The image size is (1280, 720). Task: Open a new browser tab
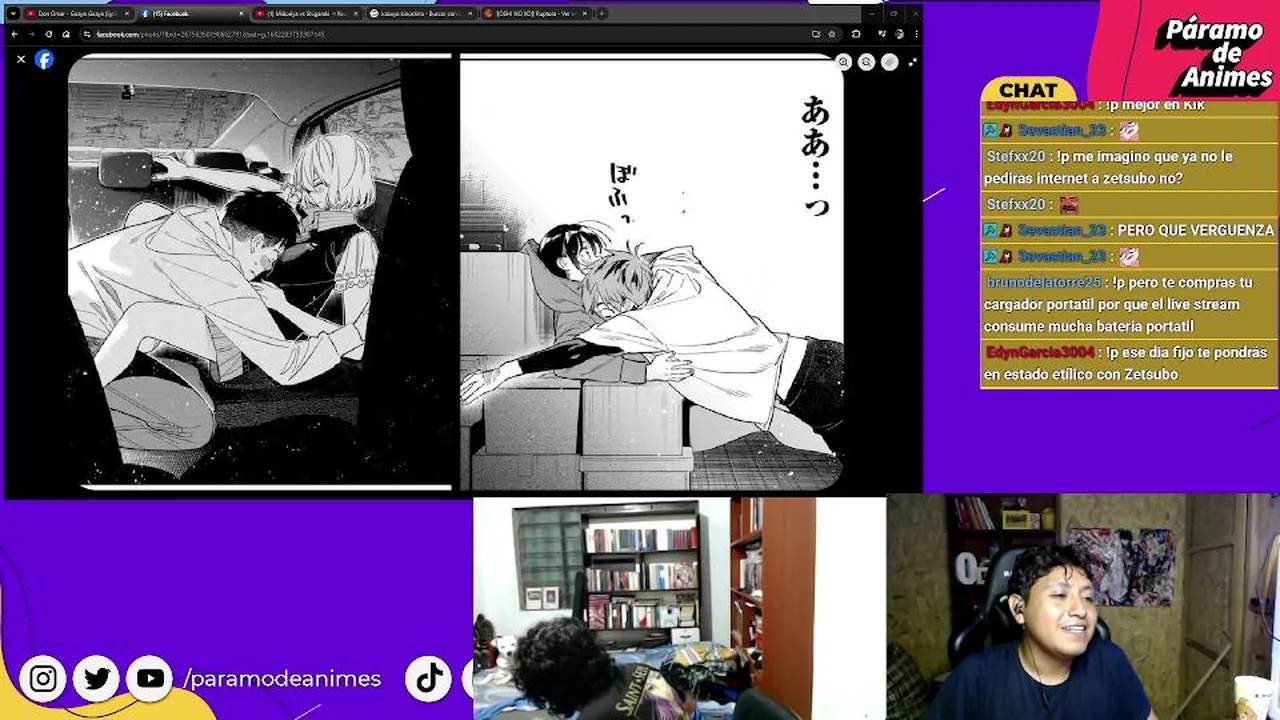(x=601, y=14)
